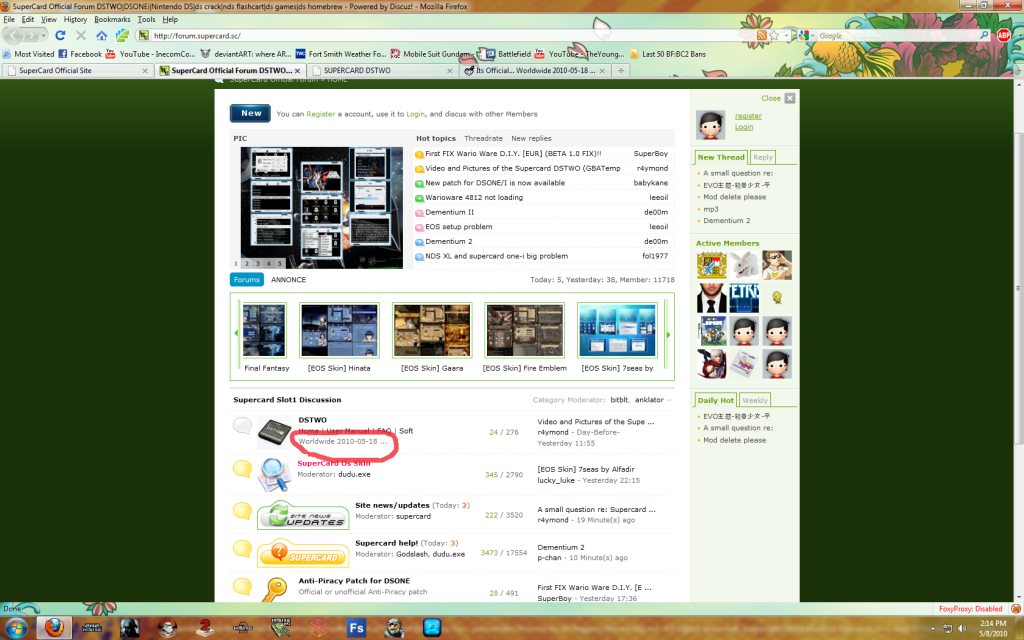This screenshot has width=1024, height=640.
Task: Switch to the Reply tab in sidebar
Action: (763, 157)
